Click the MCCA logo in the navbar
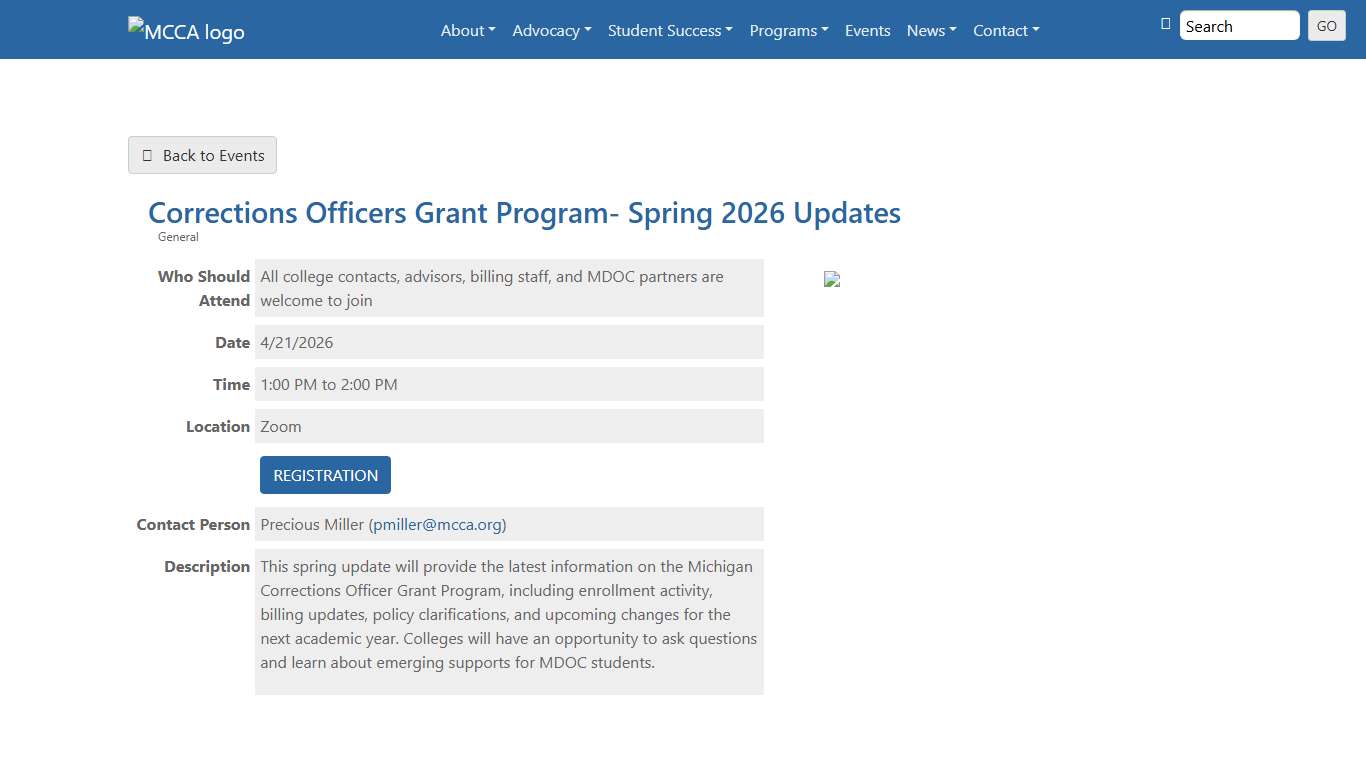Viewport: 1366px width, 768px height. 185,30
